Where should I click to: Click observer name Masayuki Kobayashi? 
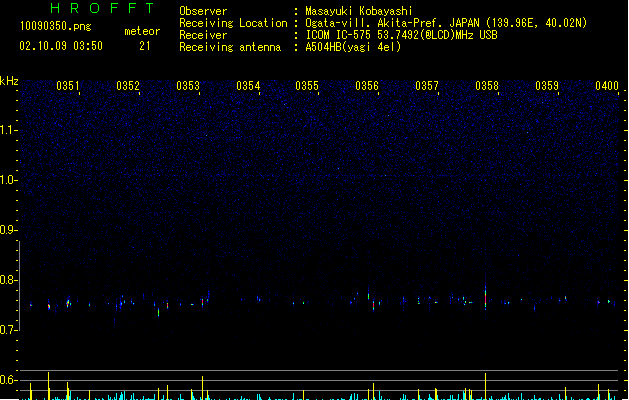(x=359, y=11)
